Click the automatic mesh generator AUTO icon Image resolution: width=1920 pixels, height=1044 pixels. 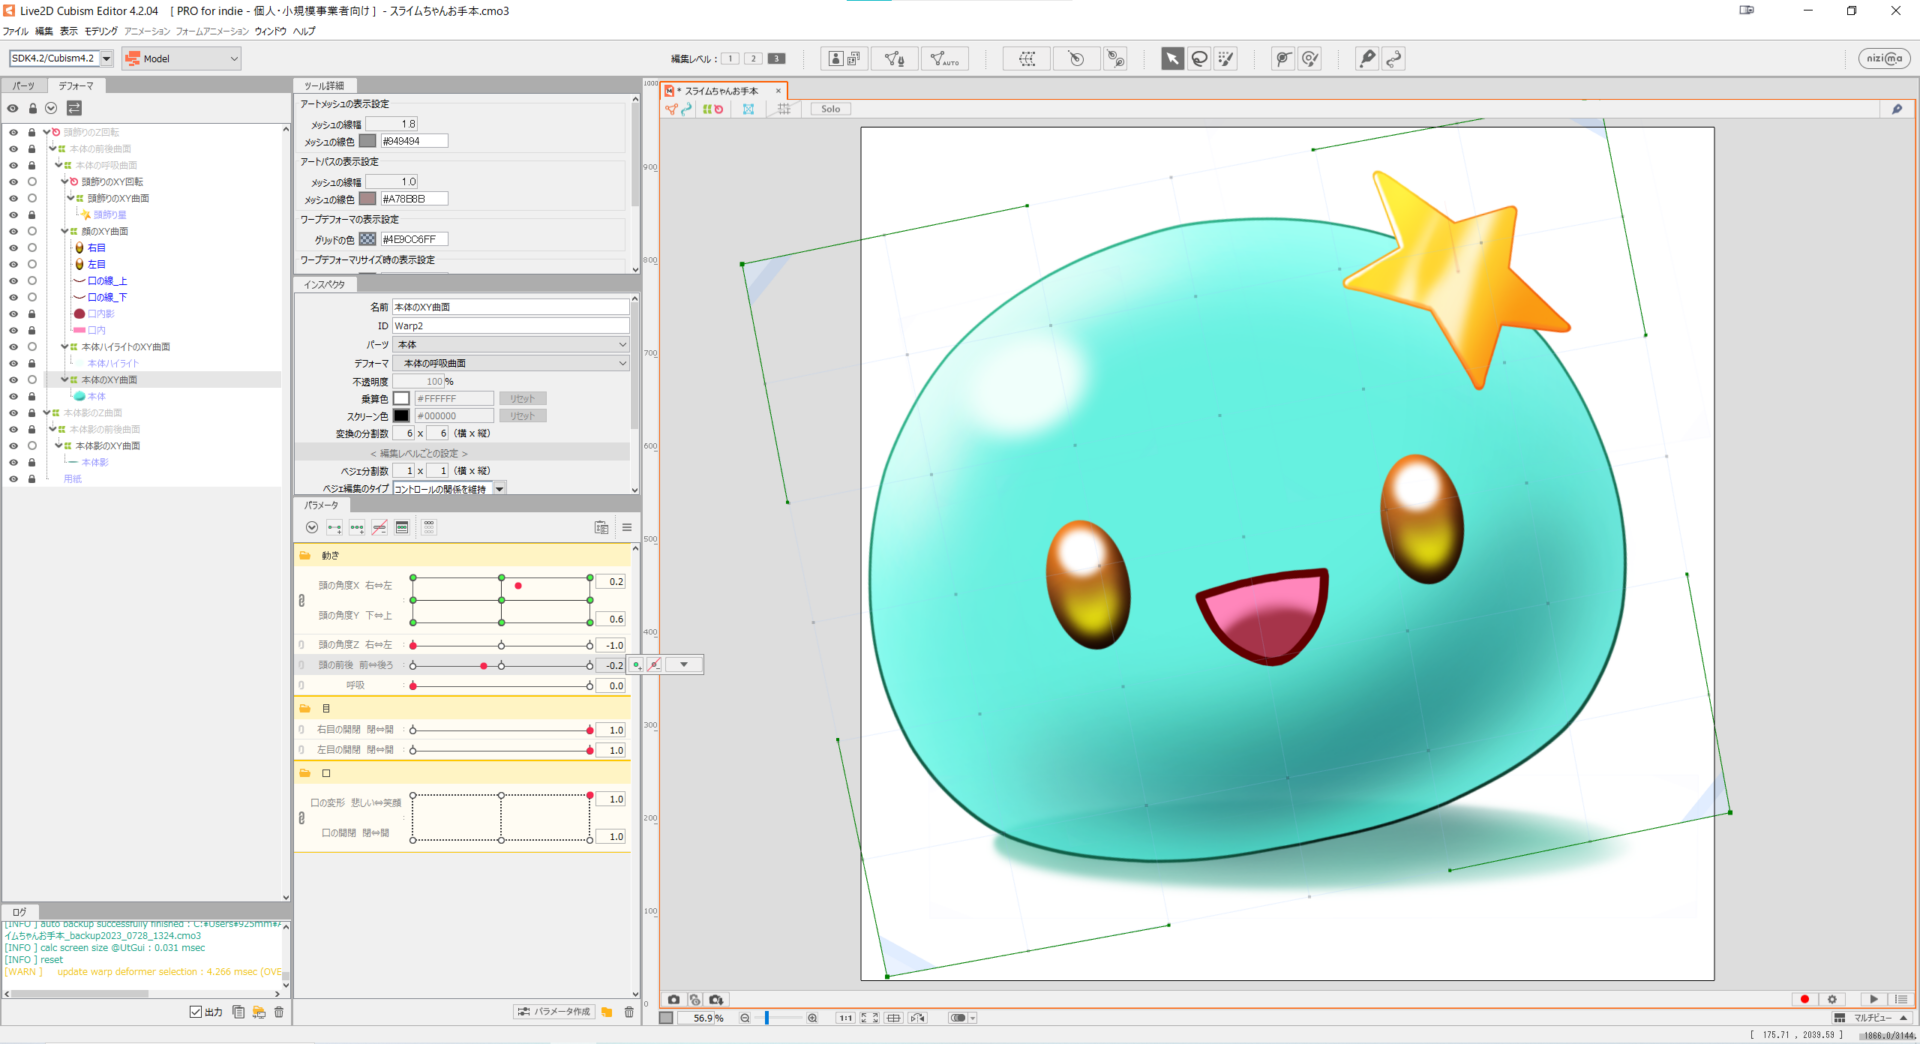point(943,59)
